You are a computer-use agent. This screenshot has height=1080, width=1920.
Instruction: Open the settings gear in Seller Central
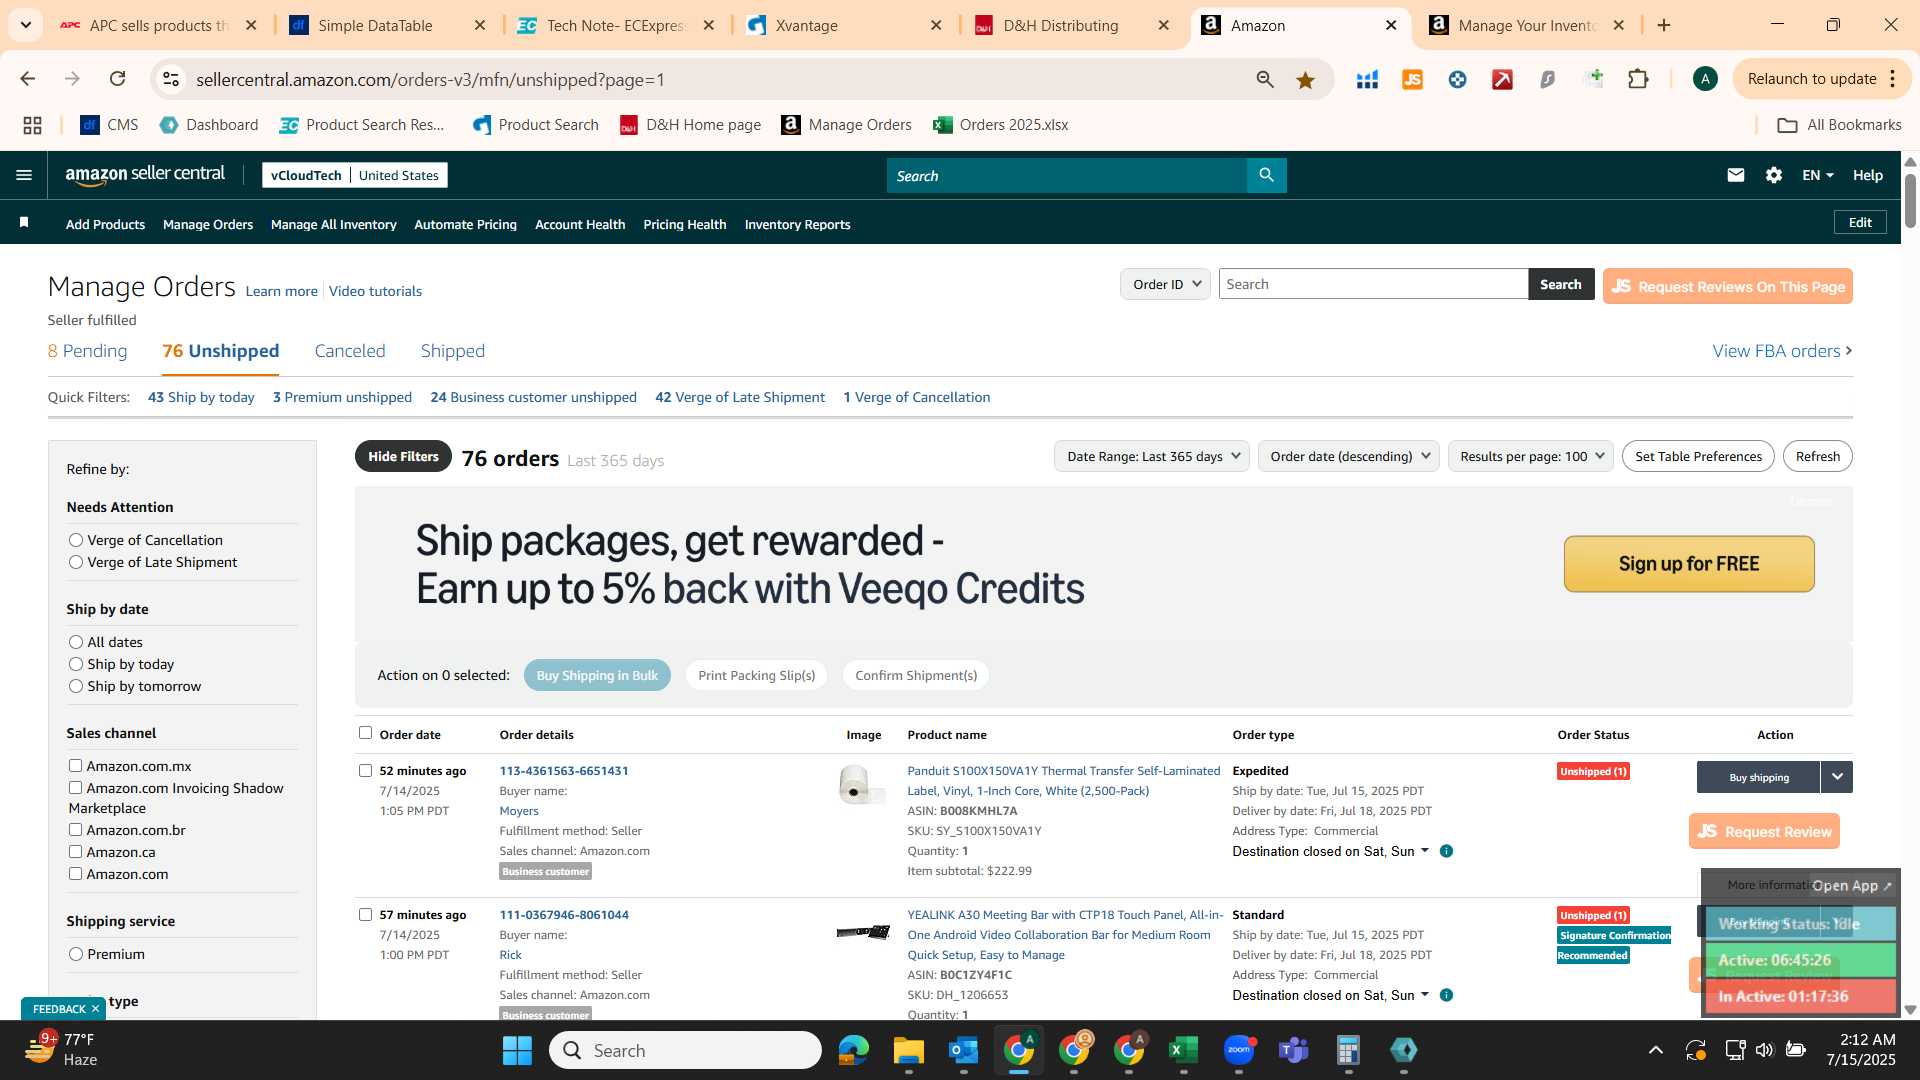pyautogui.click(x=1773, y=175)
